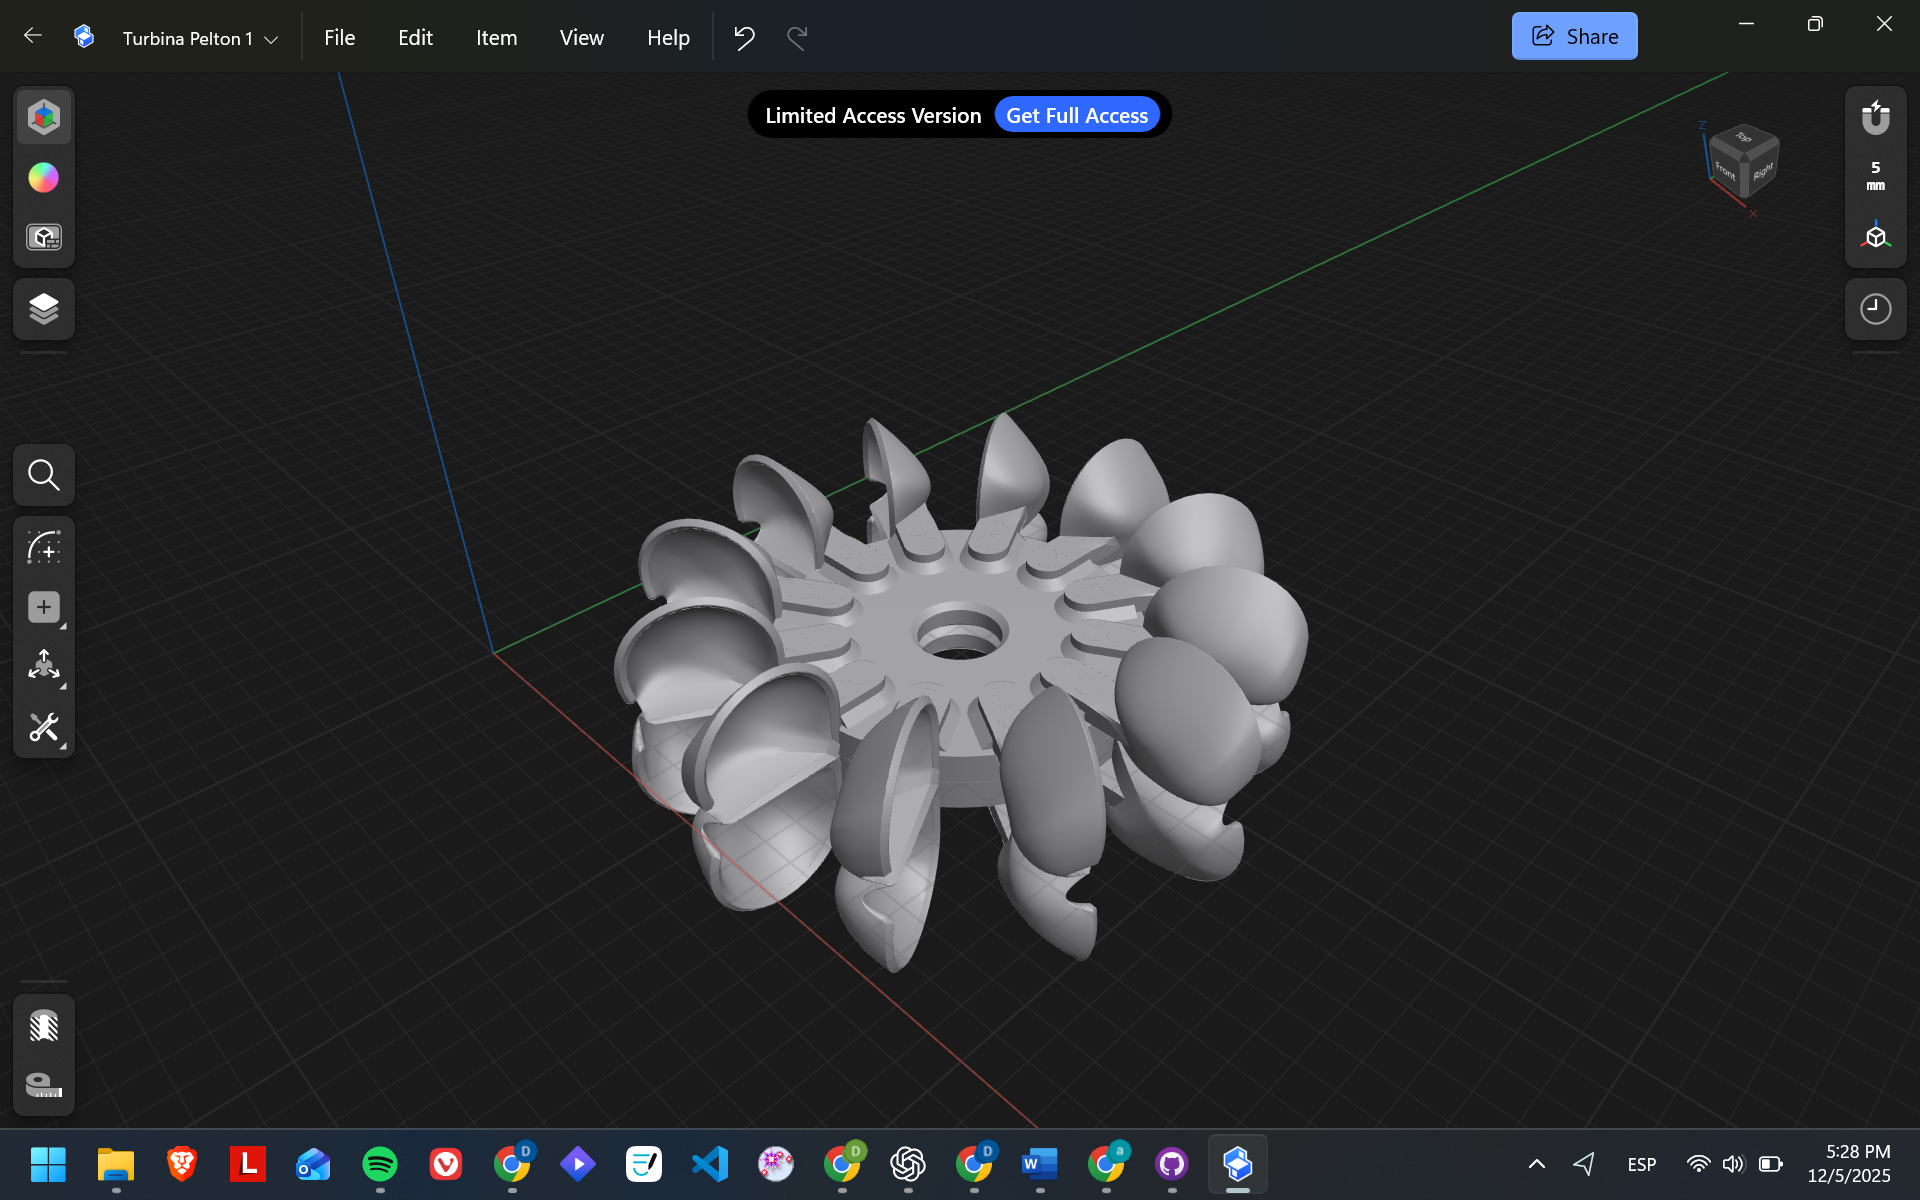Expand the Transform tools flyout
The image size is (1920, 1200).
(x=44, y=667)
